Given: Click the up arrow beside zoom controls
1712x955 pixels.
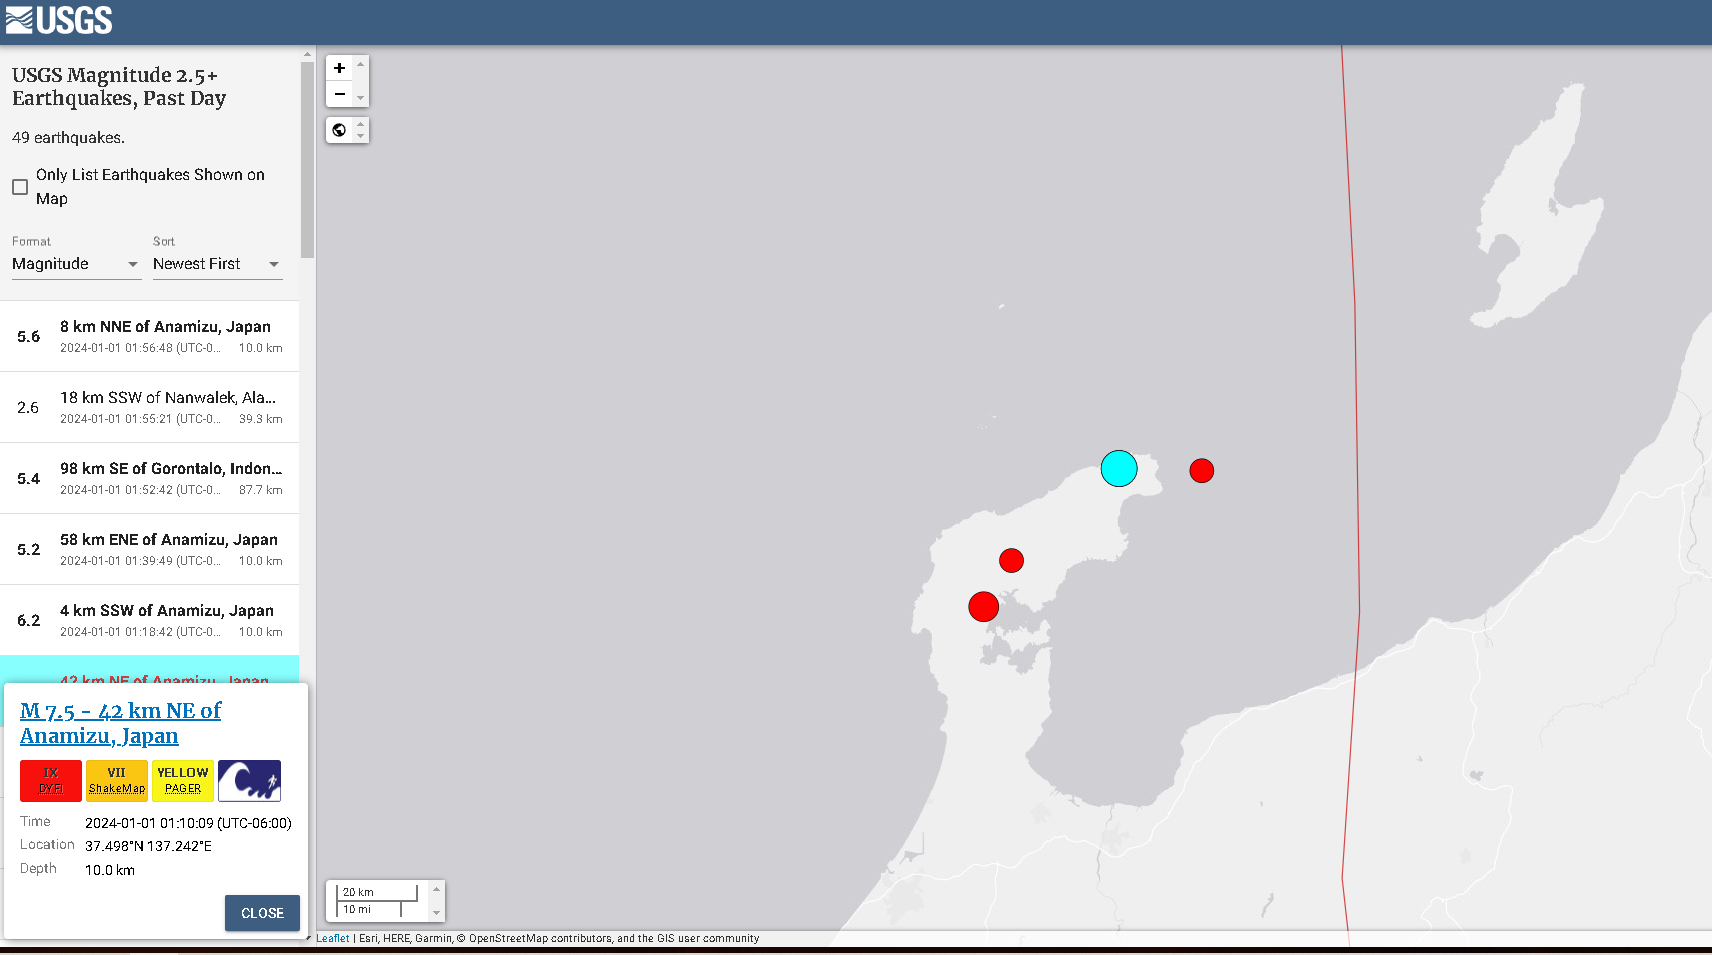Looking at the screenshot, I should coord(361,64).
